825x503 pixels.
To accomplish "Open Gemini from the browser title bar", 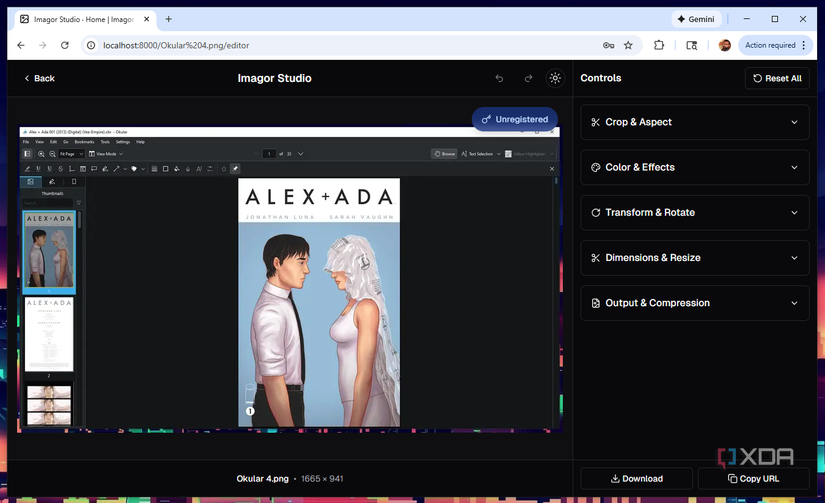I will (x=696, y=19).
